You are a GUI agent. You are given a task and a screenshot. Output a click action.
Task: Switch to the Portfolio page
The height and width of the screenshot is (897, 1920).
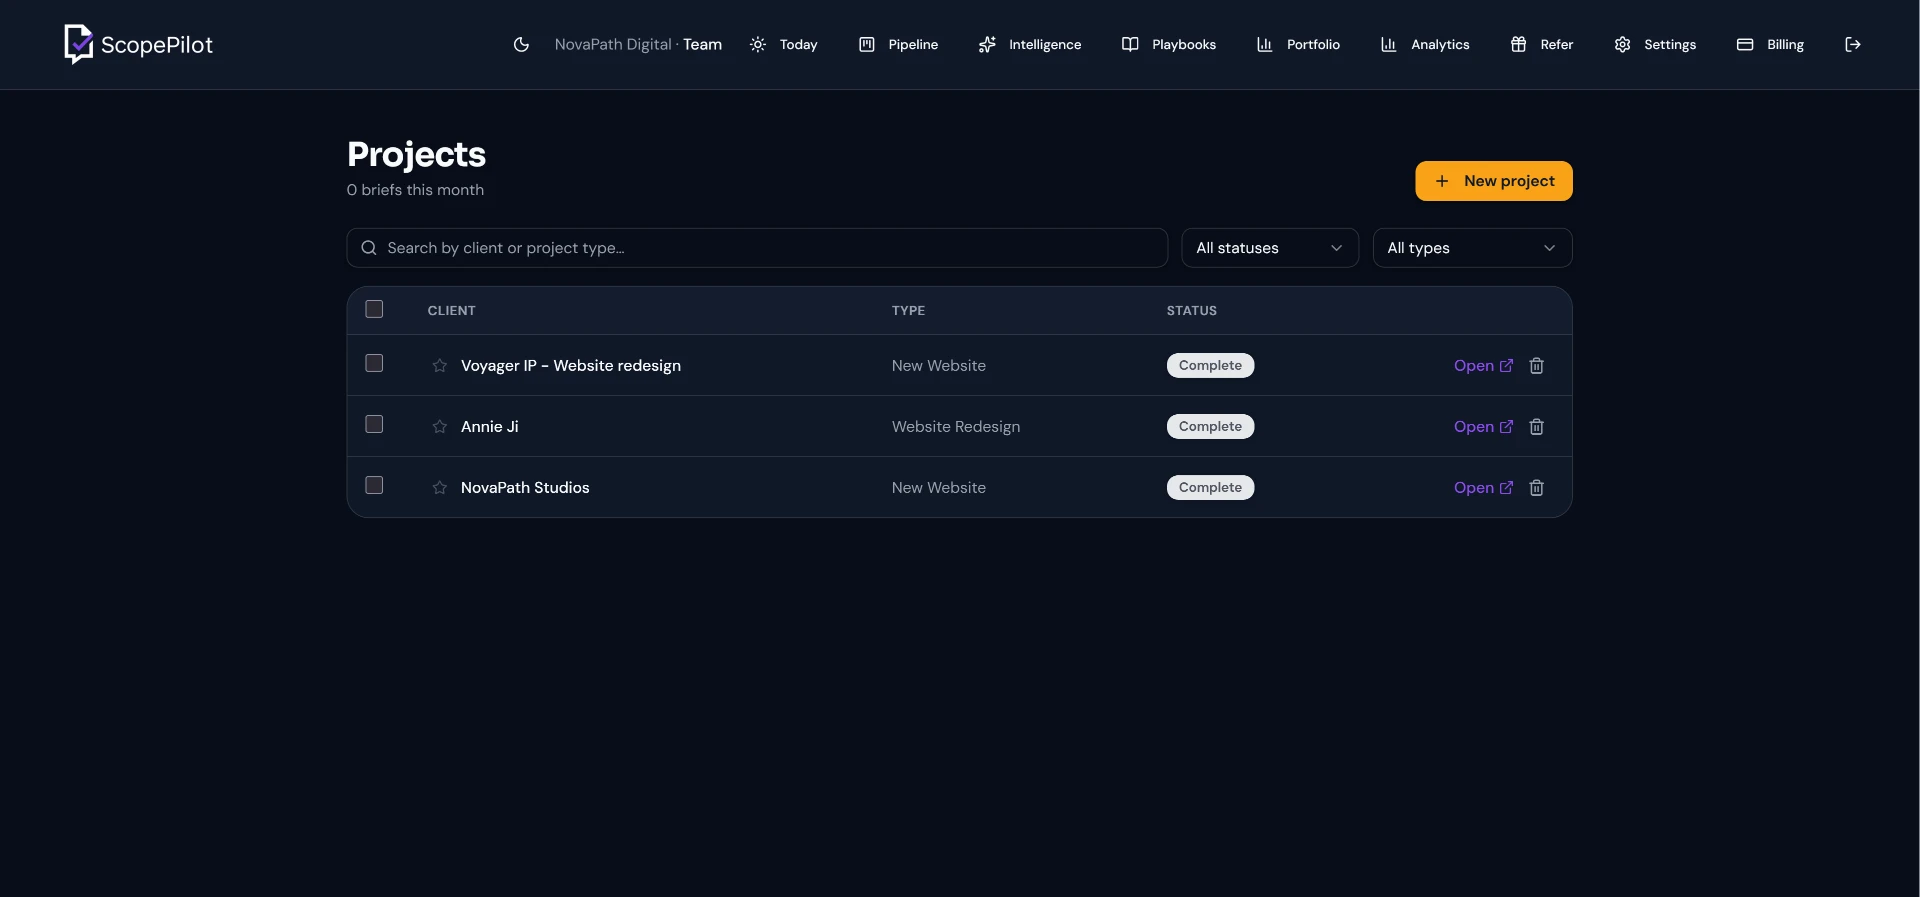pyautogui.click(x=1298, y=44)
